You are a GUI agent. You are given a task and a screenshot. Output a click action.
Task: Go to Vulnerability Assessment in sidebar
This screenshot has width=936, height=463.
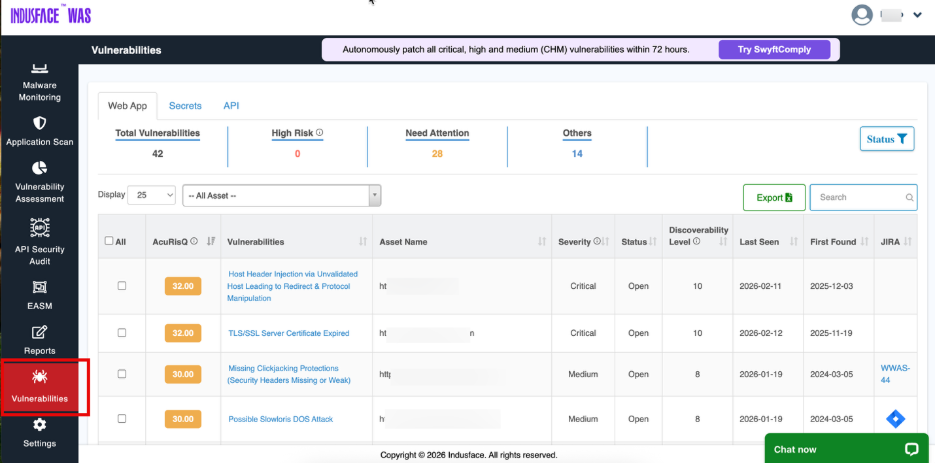tap(40, 169)
